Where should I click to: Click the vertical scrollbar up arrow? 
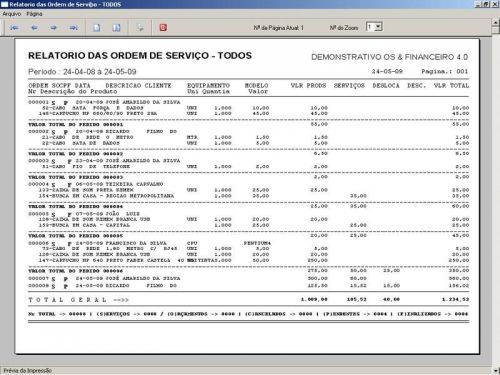[496, 22]
